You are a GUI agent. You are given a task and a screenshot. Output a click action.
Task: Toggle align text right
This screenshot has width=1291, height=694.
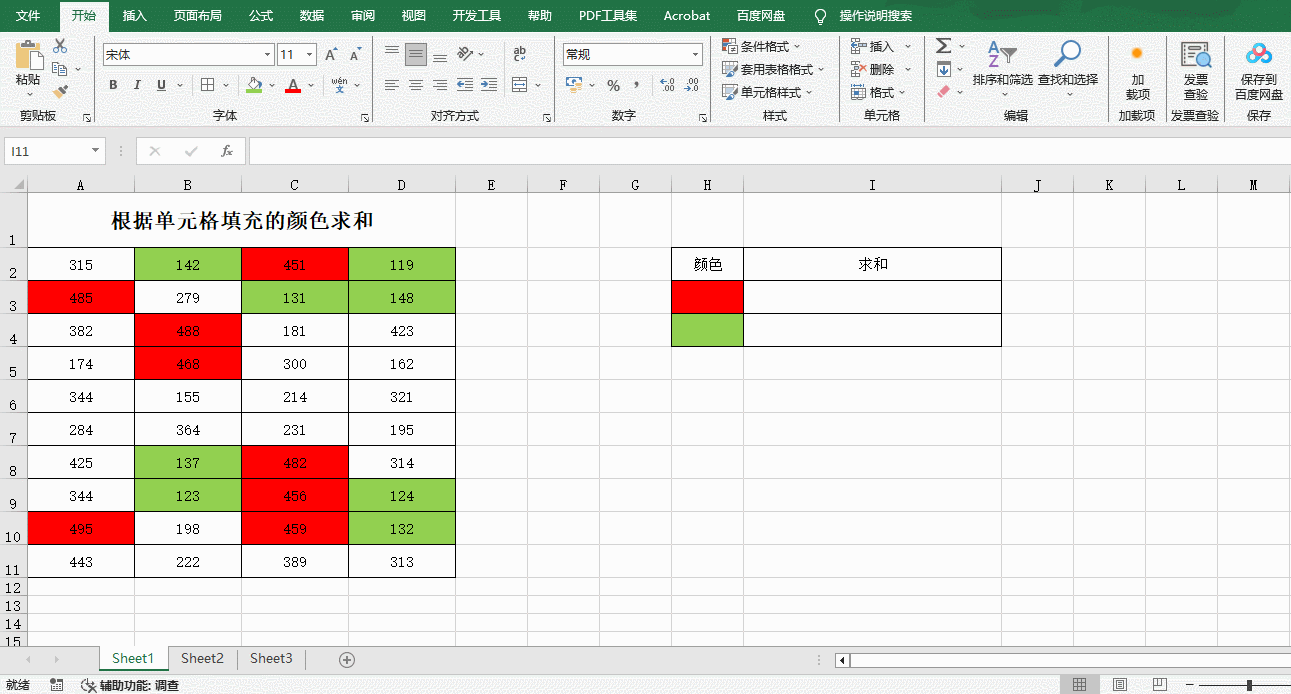440,85
